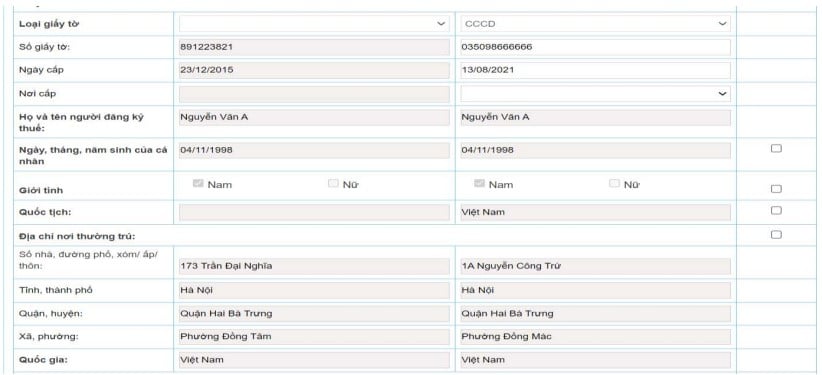This screenshot has width=822, height=375.
Task: Click the Giới tính label
Action: coord(41,190)
